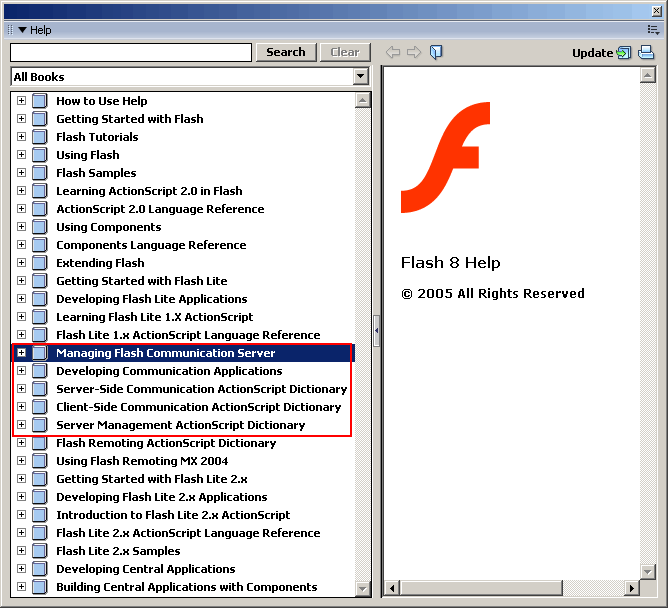Click in the search text field
Viewport: 668px width, 608px height.
131,52
